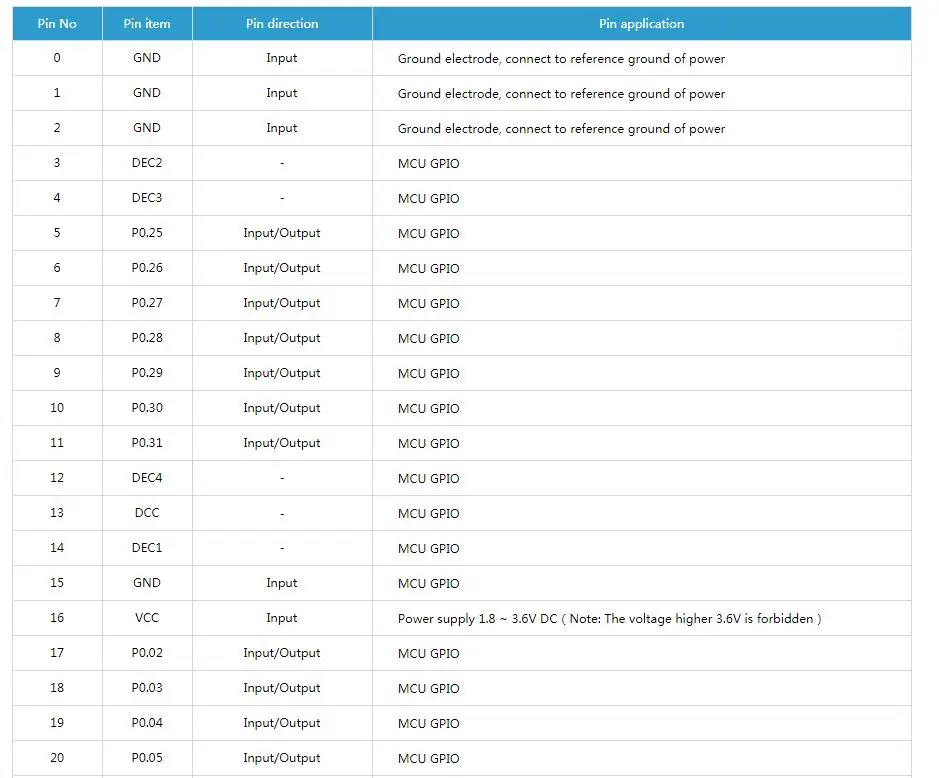
Task: Click MCU GPIO in DEC2 row
Action: [429, 164]
